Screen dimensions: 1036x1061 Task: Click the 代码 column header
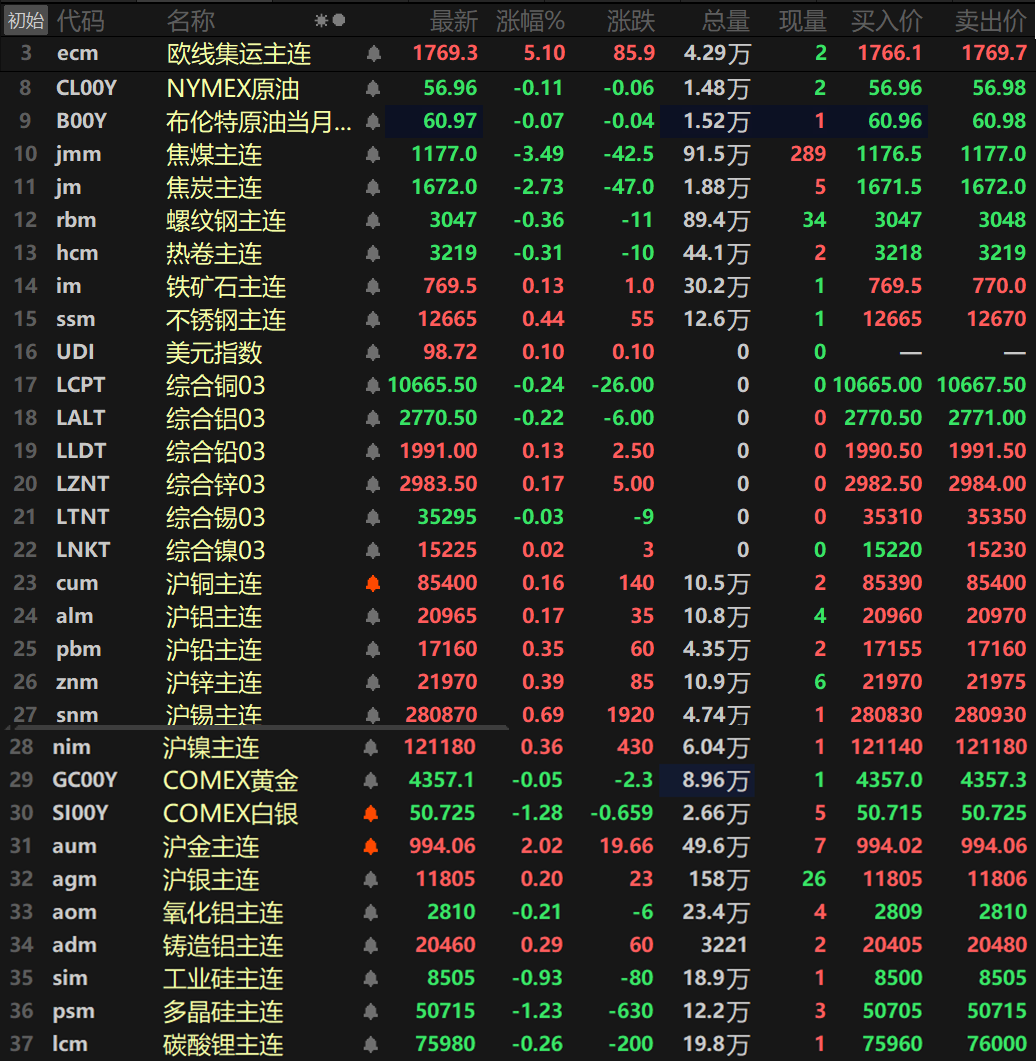coord(79,20)
